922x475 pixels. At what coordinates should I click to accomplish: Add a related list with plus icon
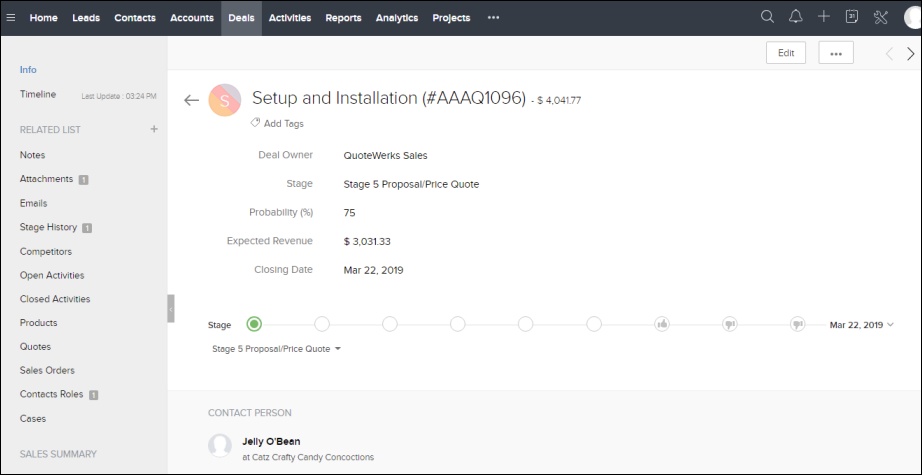coord(154,129)
